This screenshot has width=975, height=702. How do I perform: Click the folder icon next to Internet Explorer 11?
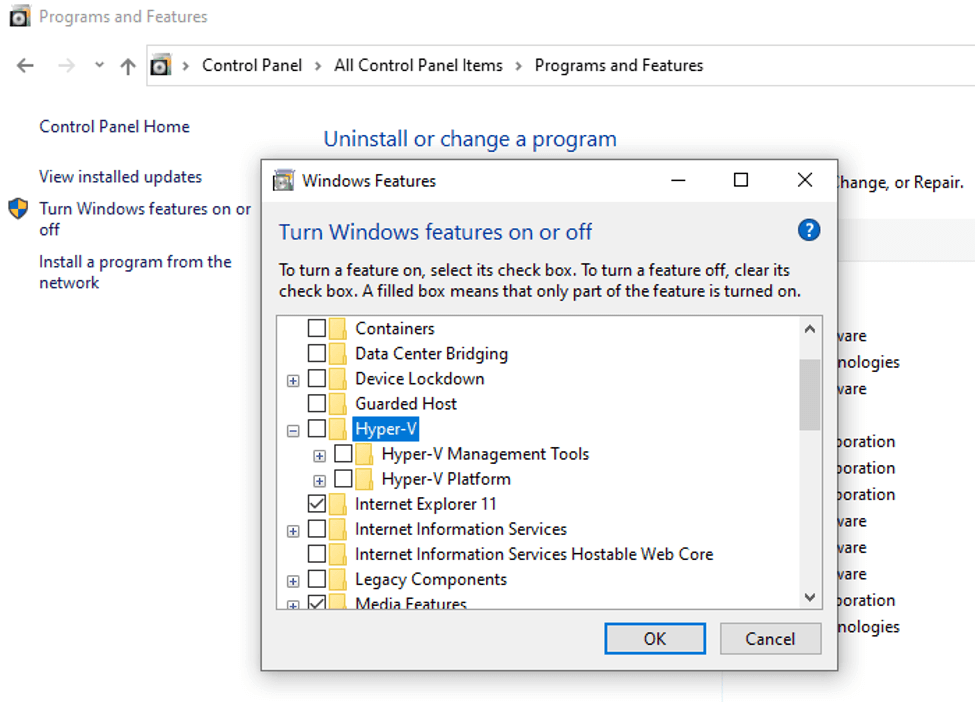coord(337,504)
